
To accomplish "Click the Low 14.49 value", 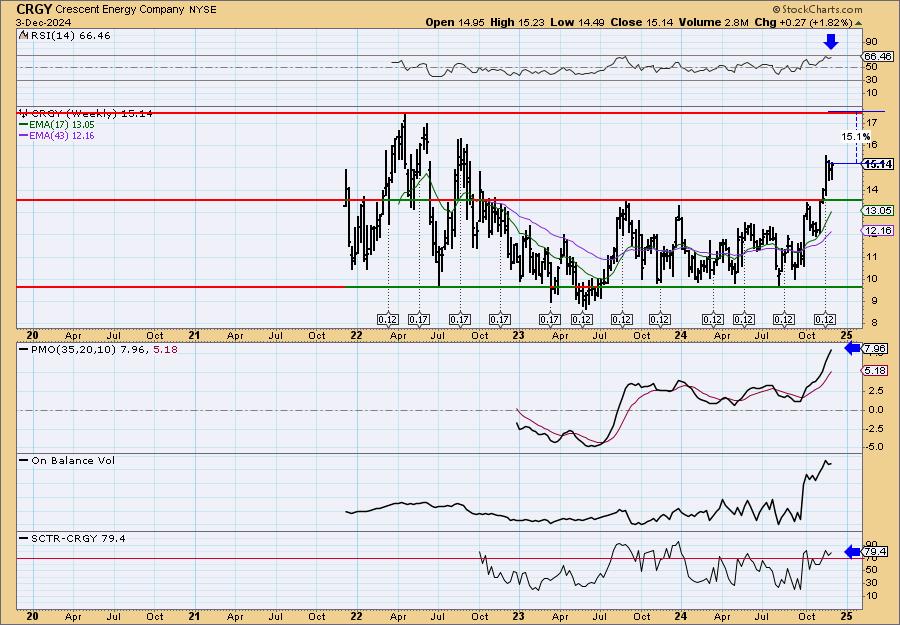I will tap(577, 22).
